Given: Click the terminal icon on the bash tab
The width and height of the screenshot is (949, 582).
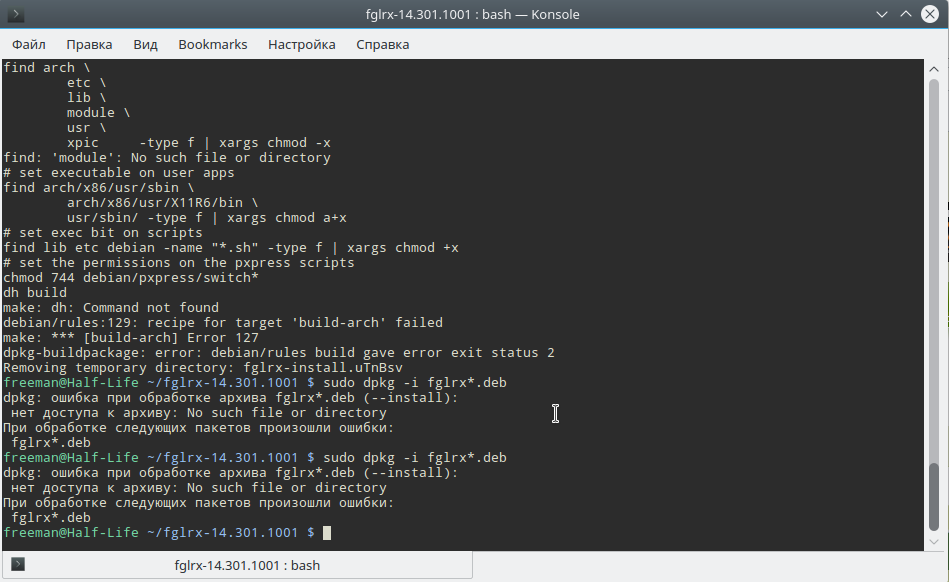Looking at the screenshot, I should (x=18, y=565).
